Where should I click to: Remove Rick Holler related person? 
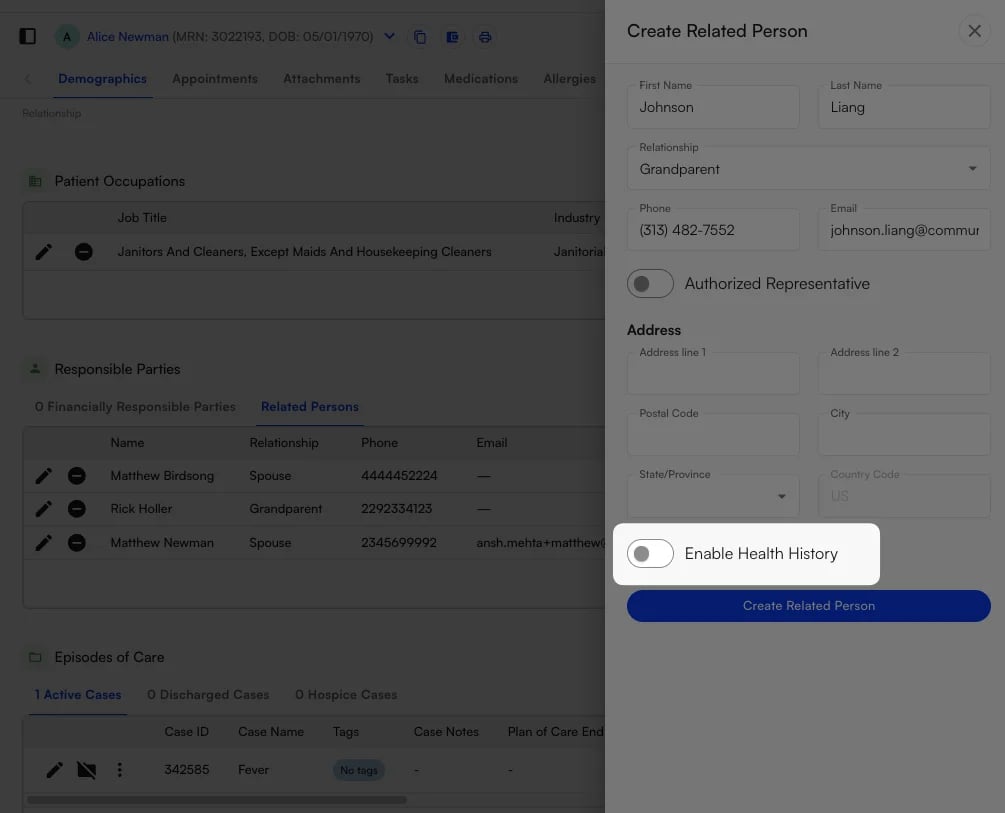coord(77,509)
